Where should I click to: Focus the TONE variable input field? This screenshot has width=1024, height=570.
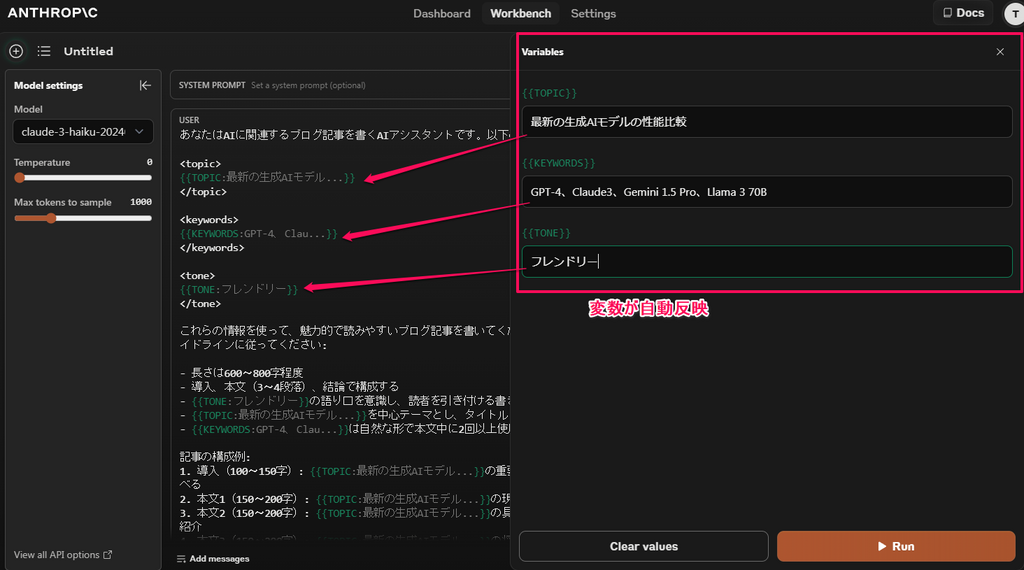point(767,262)
